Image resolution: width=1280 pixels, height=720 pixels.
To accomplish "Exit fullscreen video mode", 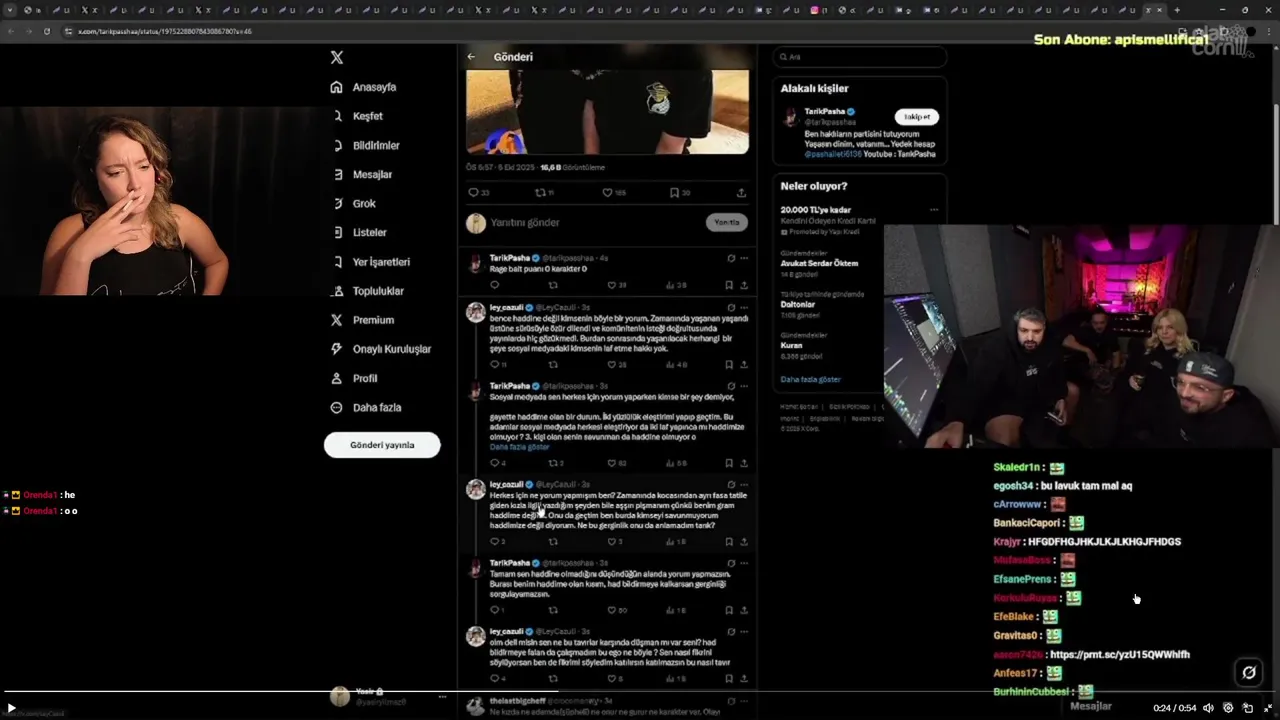I will tap(1268, 708).
